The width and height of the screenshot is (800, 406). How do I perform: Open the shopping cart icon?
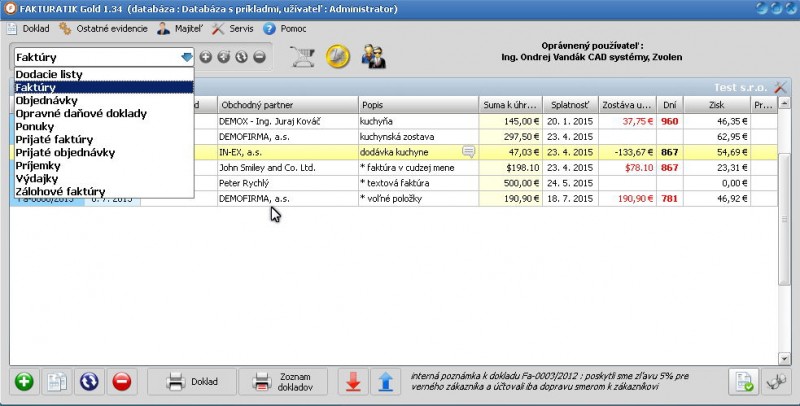(303, 56)
